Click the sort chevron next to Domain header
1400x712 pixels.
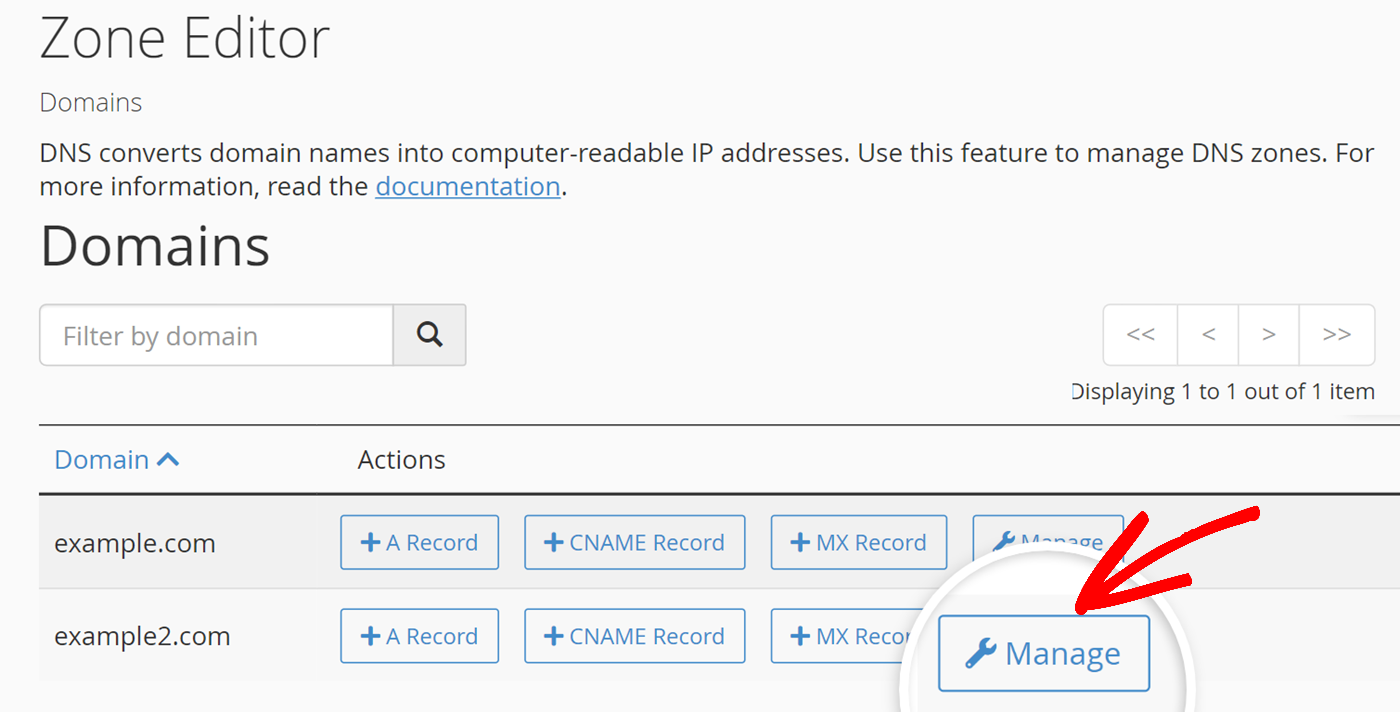170,458
